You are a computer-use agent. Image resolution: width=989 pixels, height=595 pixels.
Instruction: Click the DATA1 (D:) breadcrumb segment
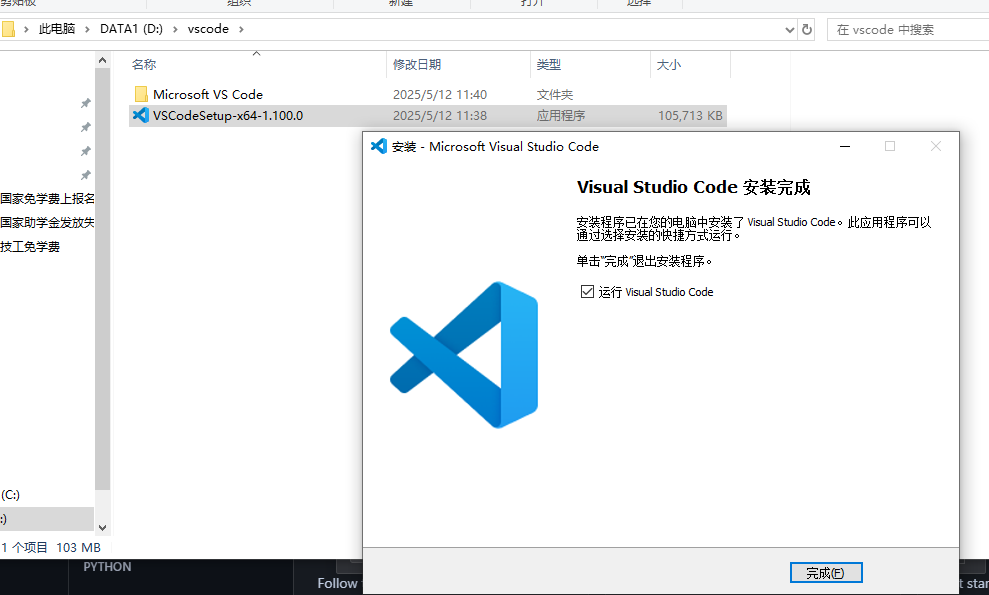(131, 29)
